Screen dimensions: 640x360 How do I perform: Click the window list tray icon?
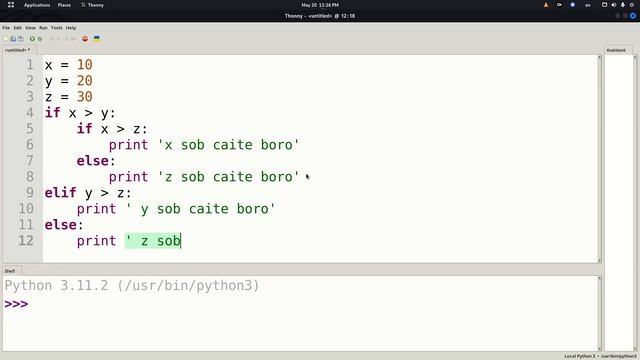(x=604, y=5)
